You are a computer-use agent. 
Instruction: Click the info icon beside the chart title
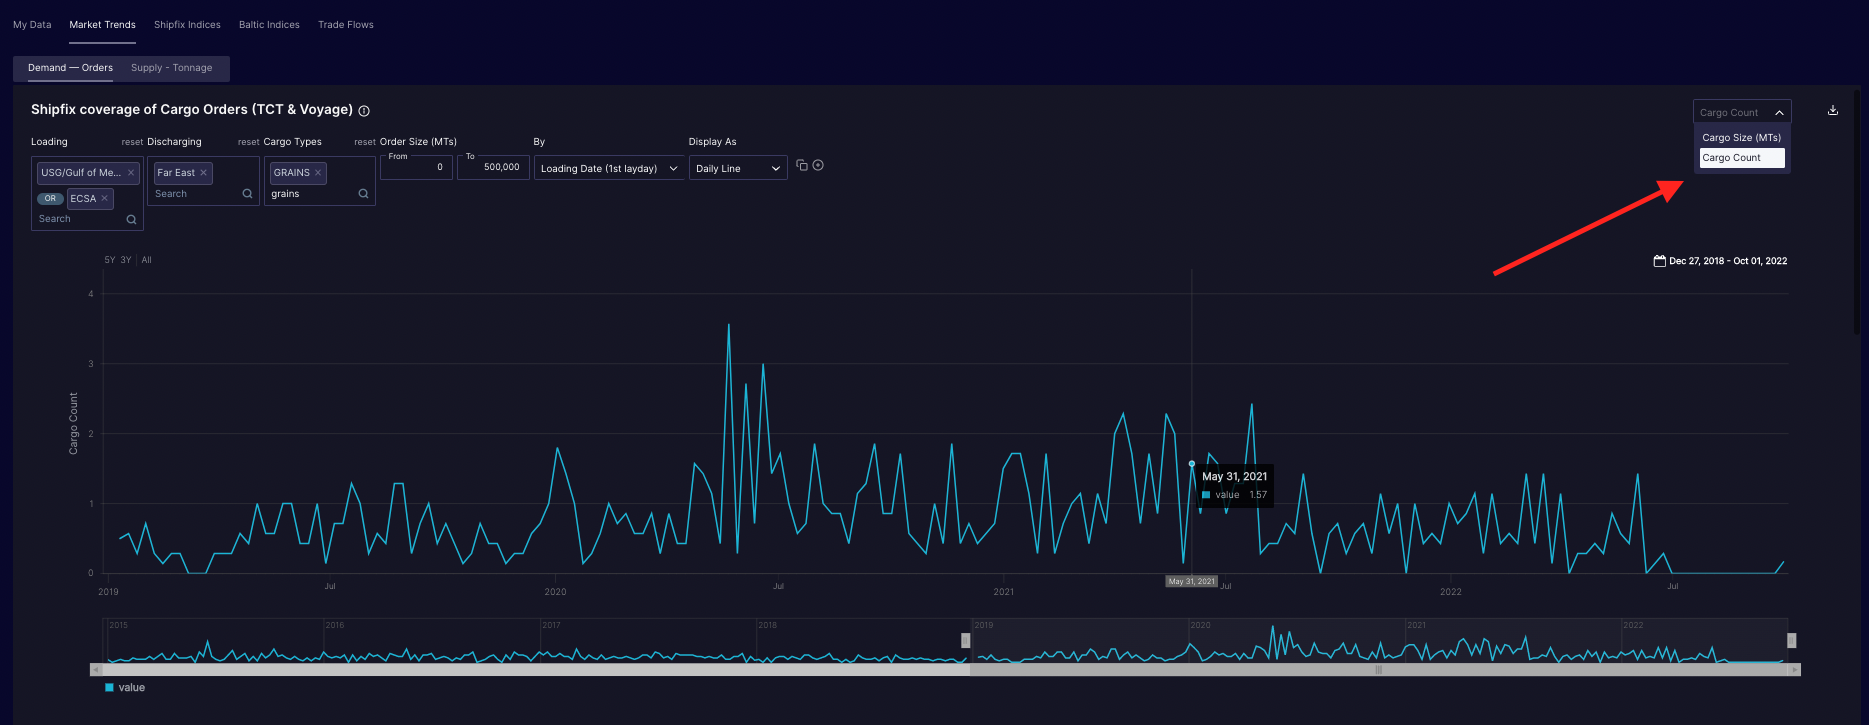coord(364,111)
